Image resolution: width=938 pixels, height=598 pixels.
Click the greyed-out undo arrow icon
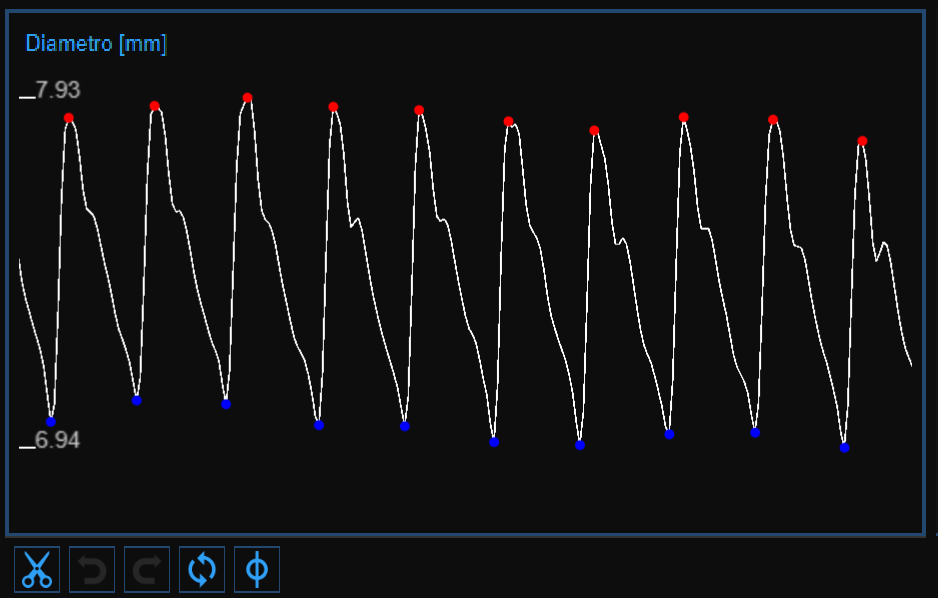(92, 569)
